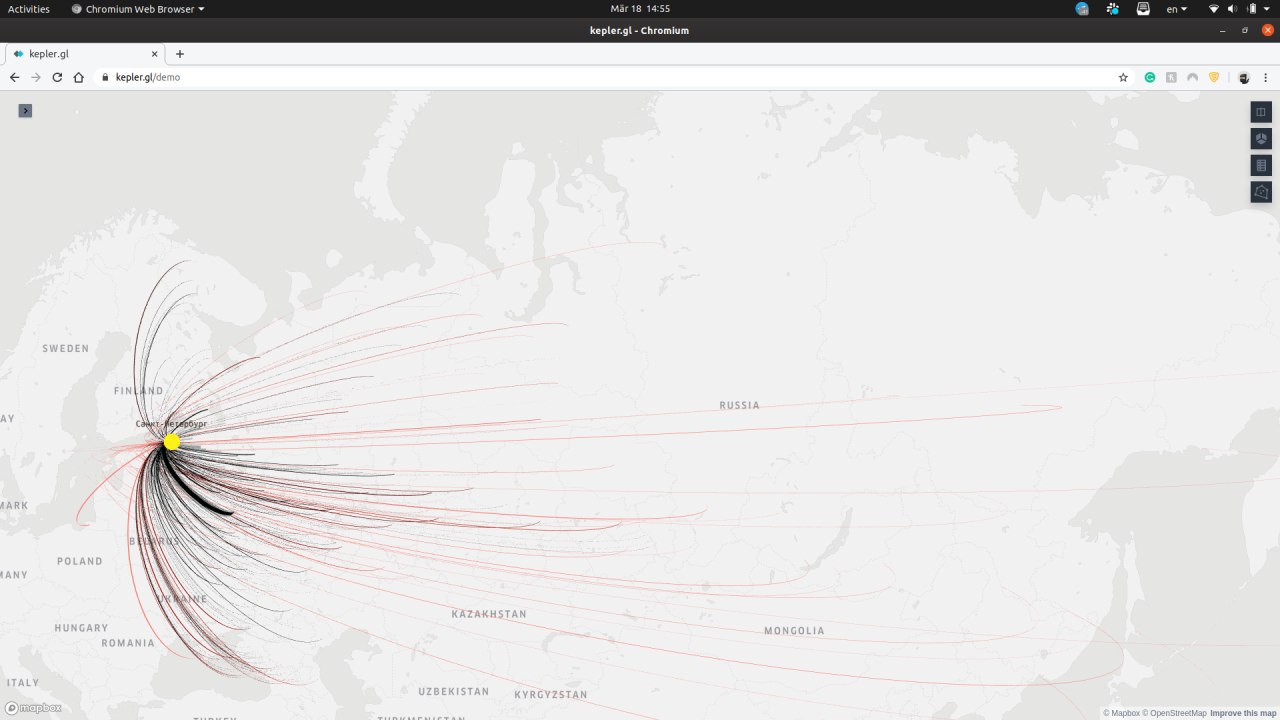Switch to dual map view
The height and width of the screenshot is (720, 1280).
click(x=1261, y=112)
